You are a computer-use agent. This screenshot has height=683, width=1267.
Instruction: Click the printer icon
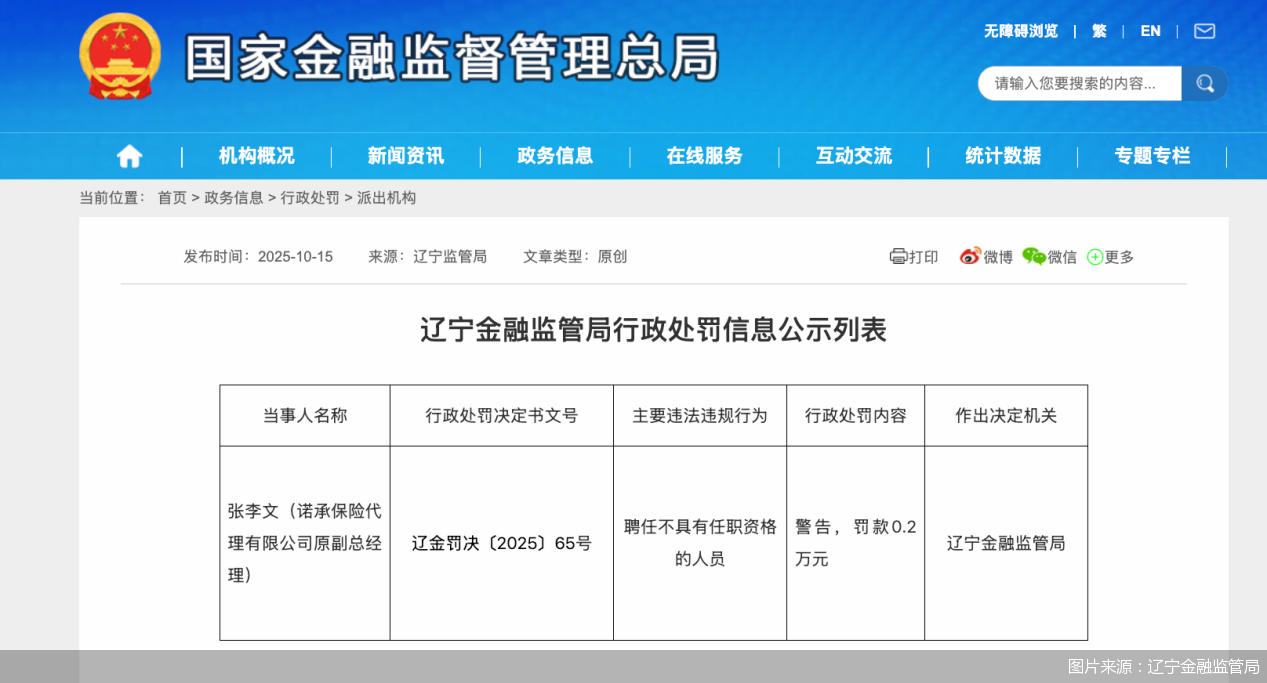898,256
